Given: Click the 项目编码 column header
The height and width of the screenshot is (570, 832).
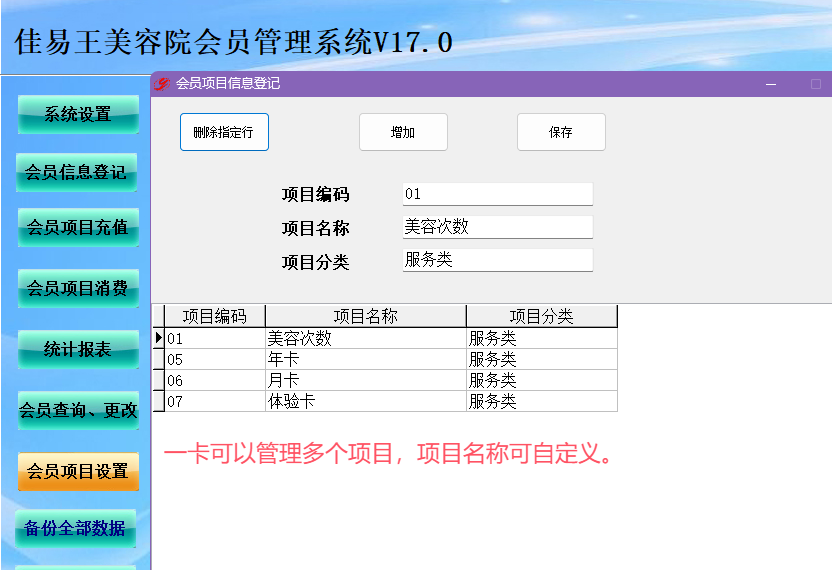Looking at the screenshot, I should pos(215,316).
